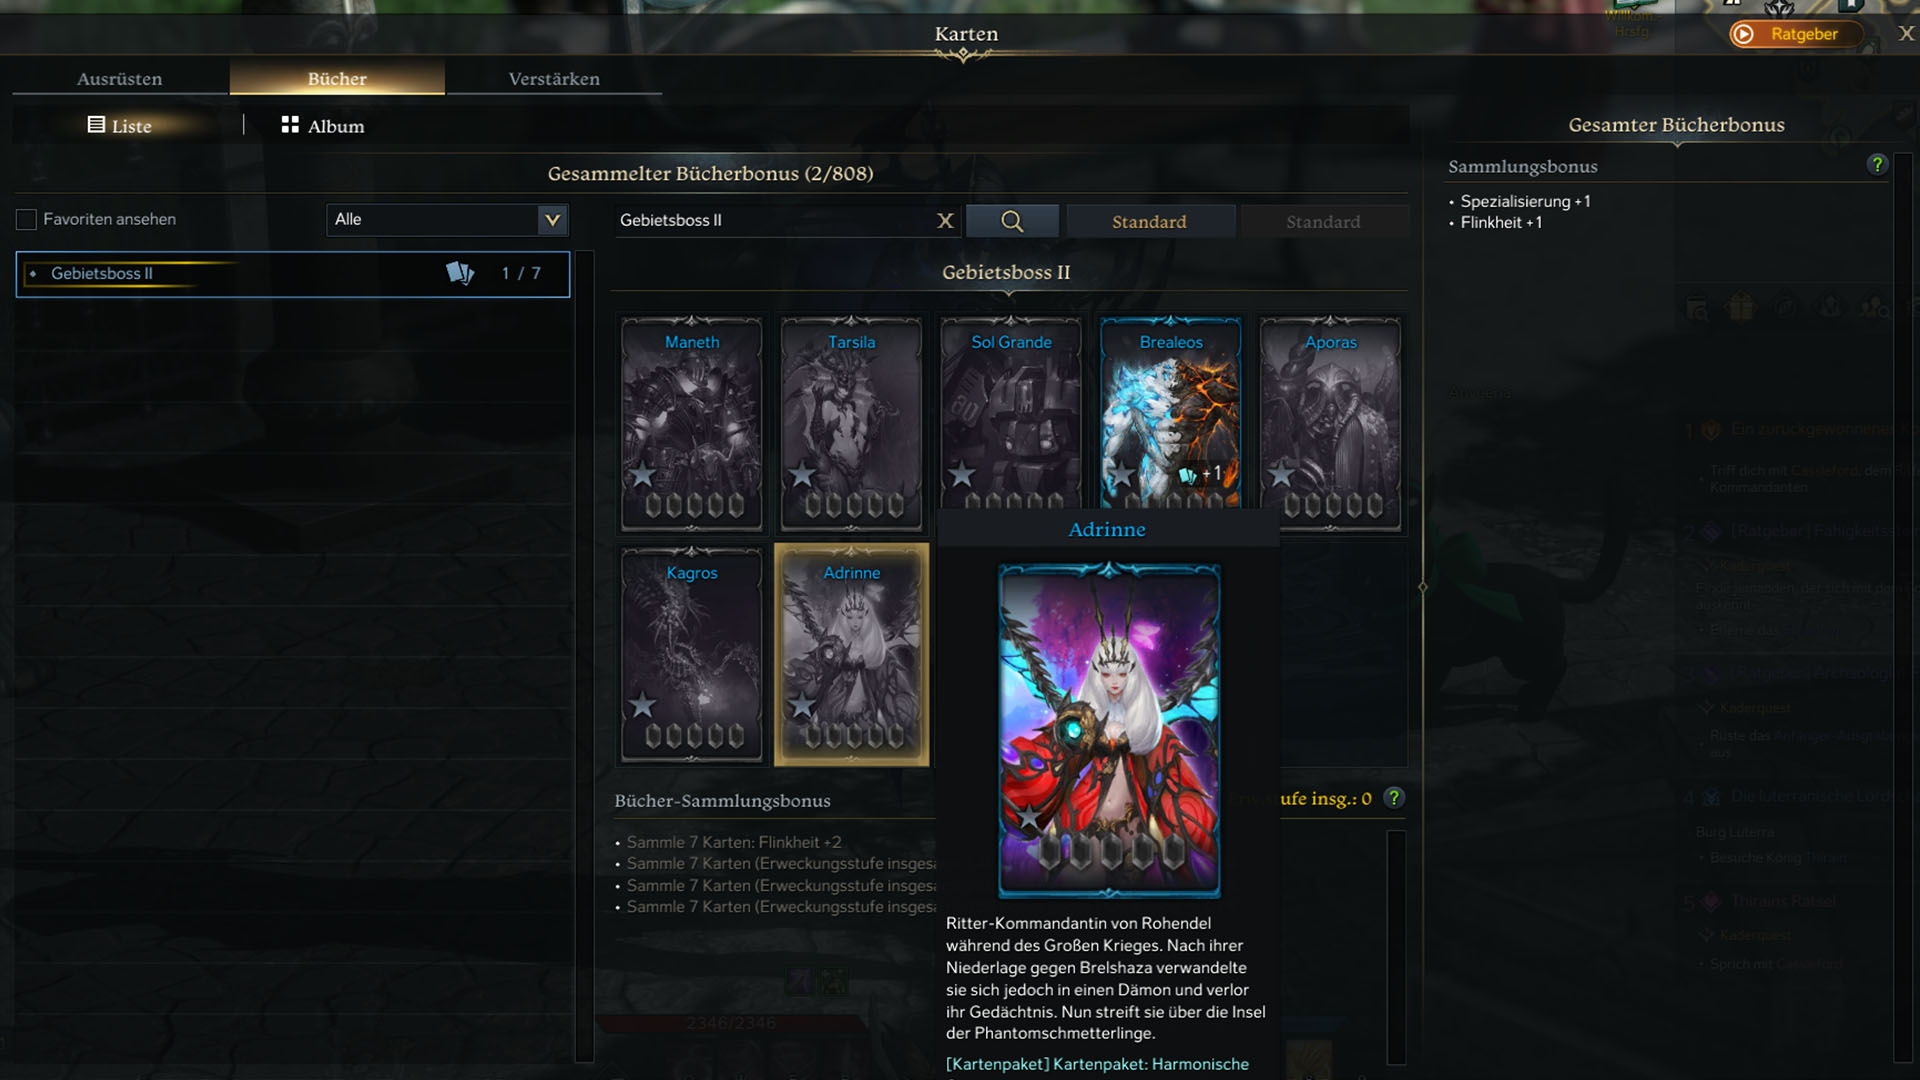
Task: Click the card deck icon in Gebietsboss II row
Action: (x=460, y=273)
